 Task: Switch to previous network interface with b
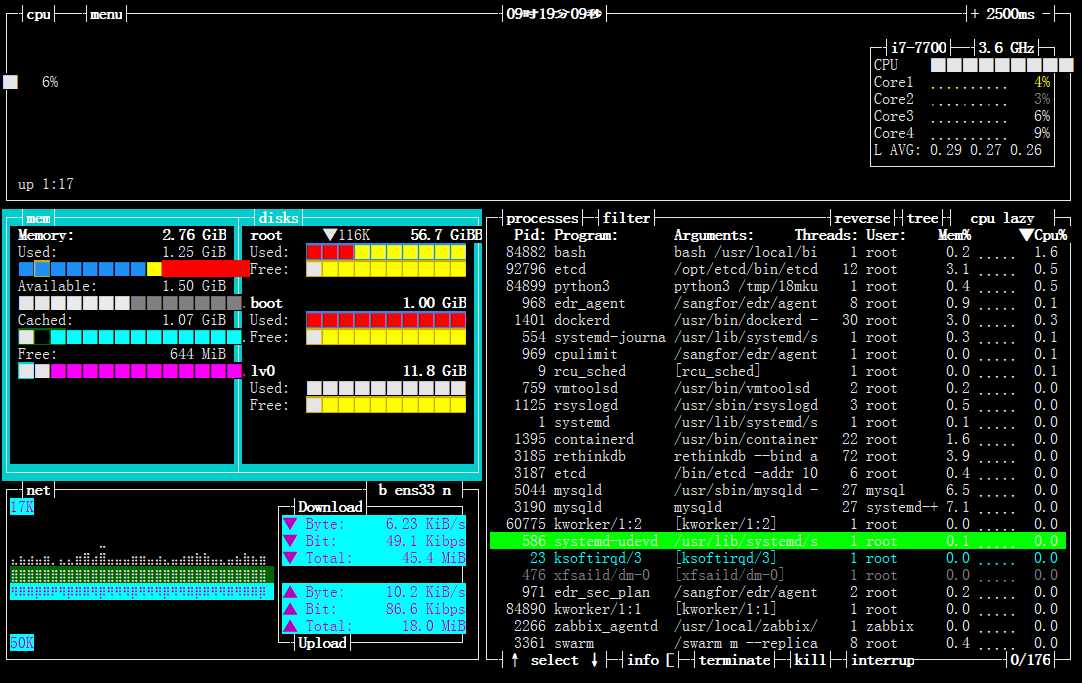[x=383, y=490]
